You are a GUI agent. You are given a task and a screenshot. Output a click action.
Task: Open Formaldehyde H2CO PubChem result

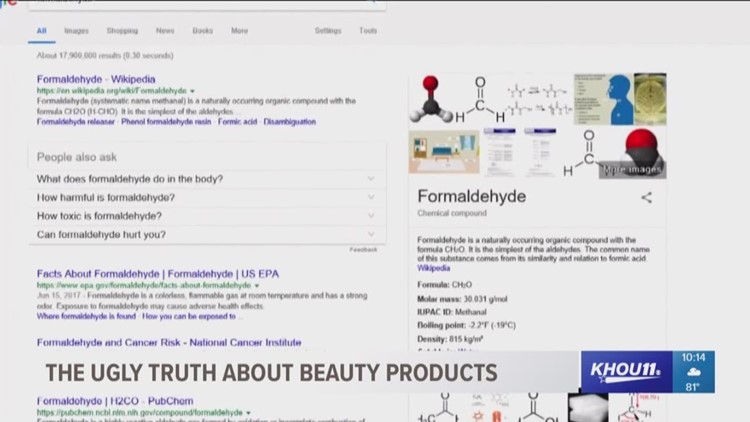tap(115, 401)
